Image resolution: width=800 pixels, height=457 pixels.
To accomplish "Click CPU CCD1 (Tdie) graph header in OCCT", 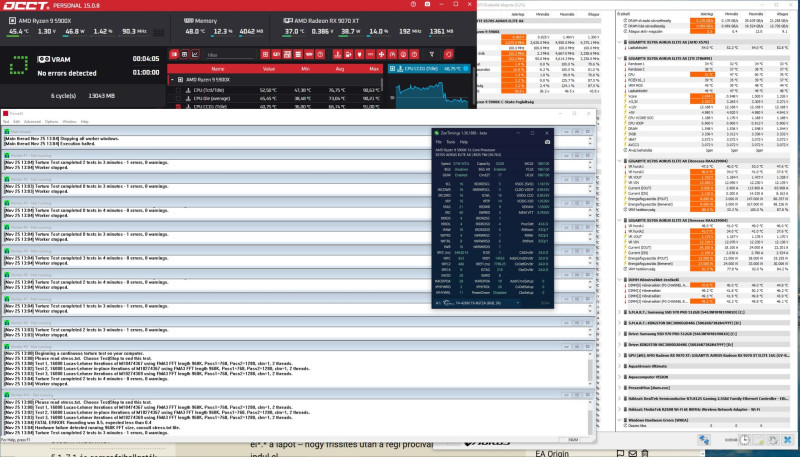I will click(429, 68).
